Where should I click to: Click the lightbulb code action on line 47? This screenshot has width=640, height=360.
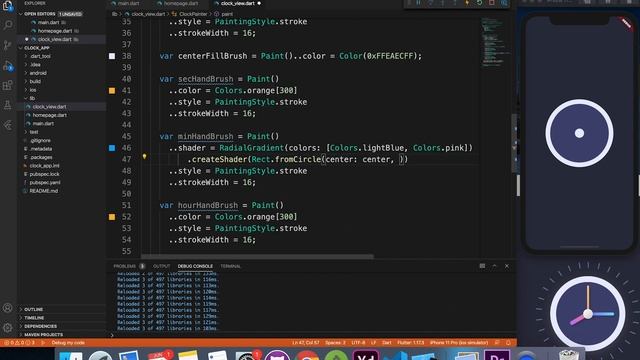[144, 156]
